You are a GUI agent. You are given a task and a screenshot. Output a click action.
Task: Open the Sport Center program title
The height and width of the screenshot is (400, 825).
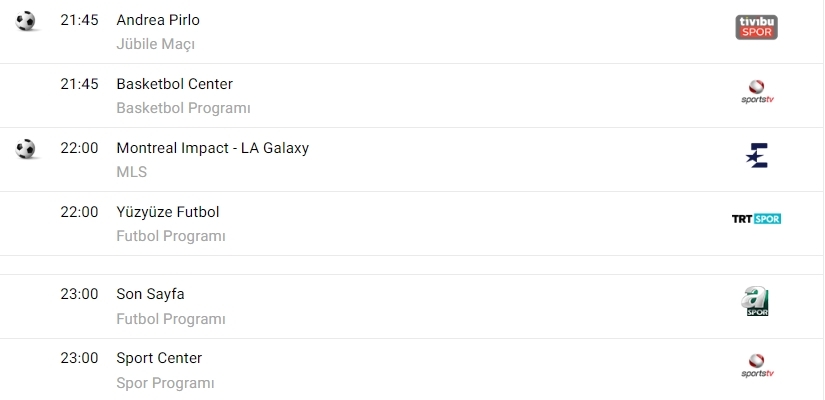pyautogui.click(x=159, y=358)
